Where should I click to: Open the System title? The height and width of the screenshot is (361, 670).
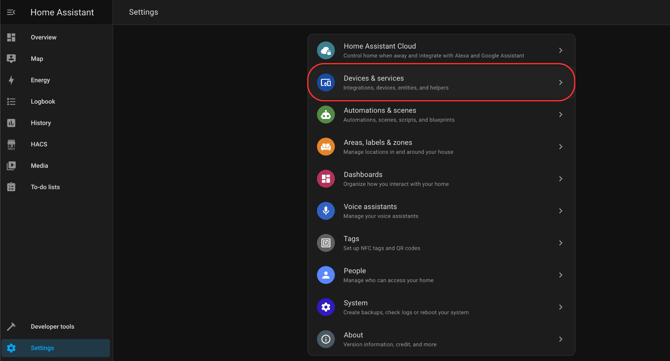355,303
